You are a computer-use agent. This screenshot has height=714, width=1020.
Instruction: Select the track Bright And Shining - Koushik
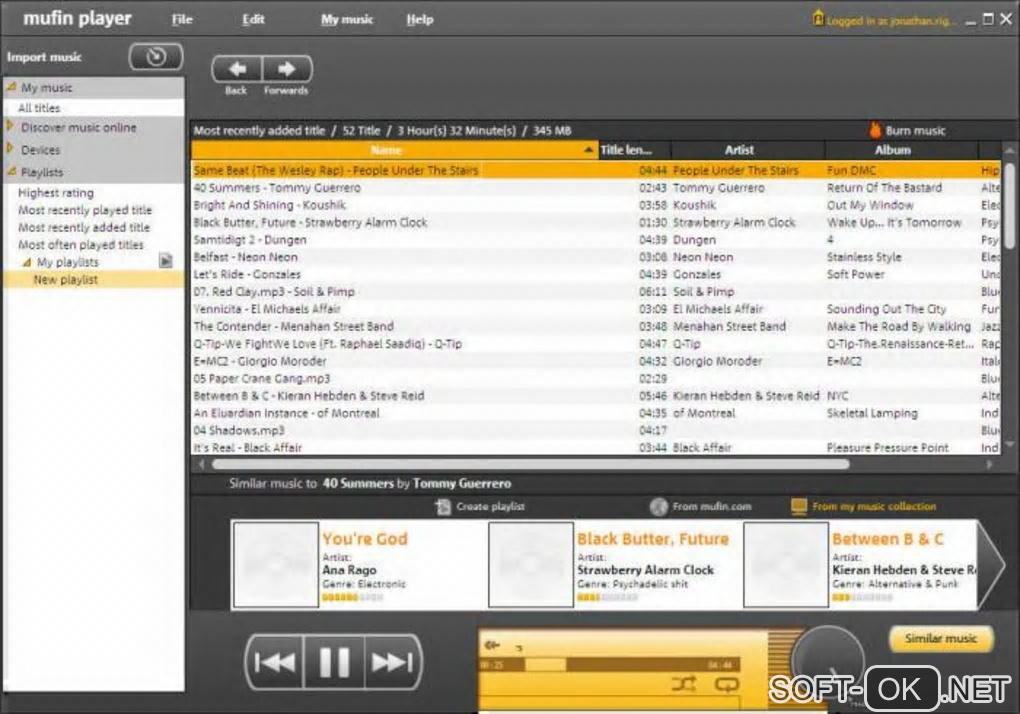[x=269, y=205]
